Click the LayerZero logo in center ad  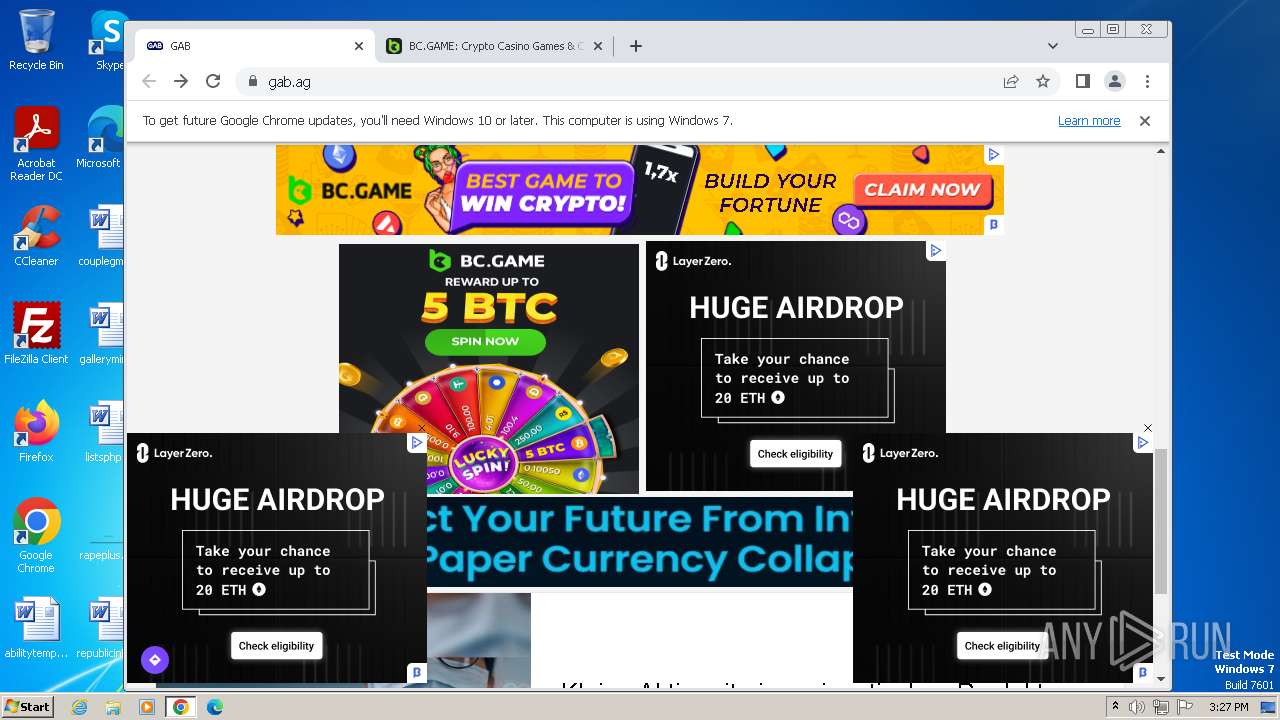[693, 261]
